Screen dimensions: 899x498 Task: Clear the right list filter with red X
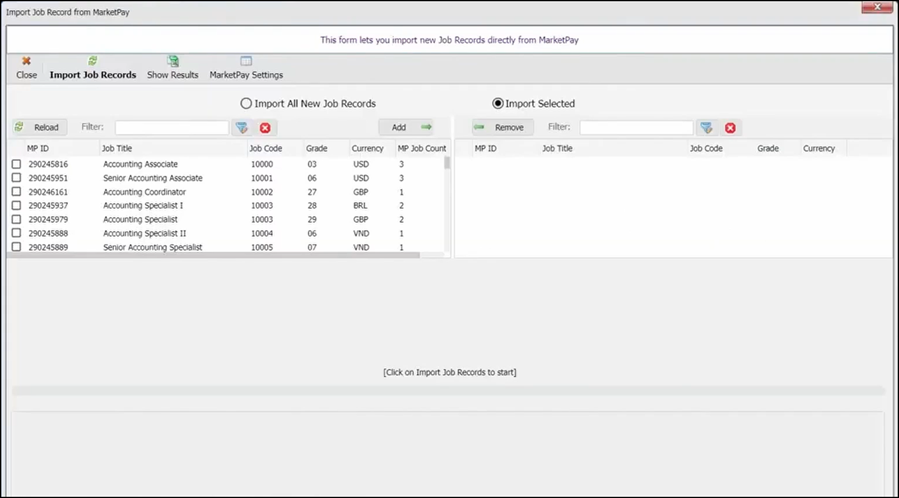point(730,128)
